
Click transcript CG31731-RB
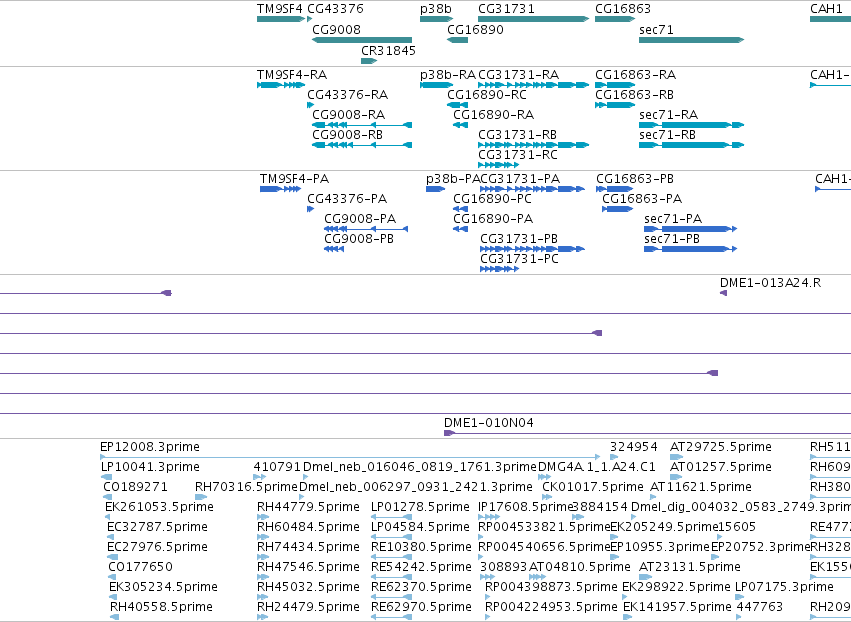pyautogui.click(x=534, y=145)
